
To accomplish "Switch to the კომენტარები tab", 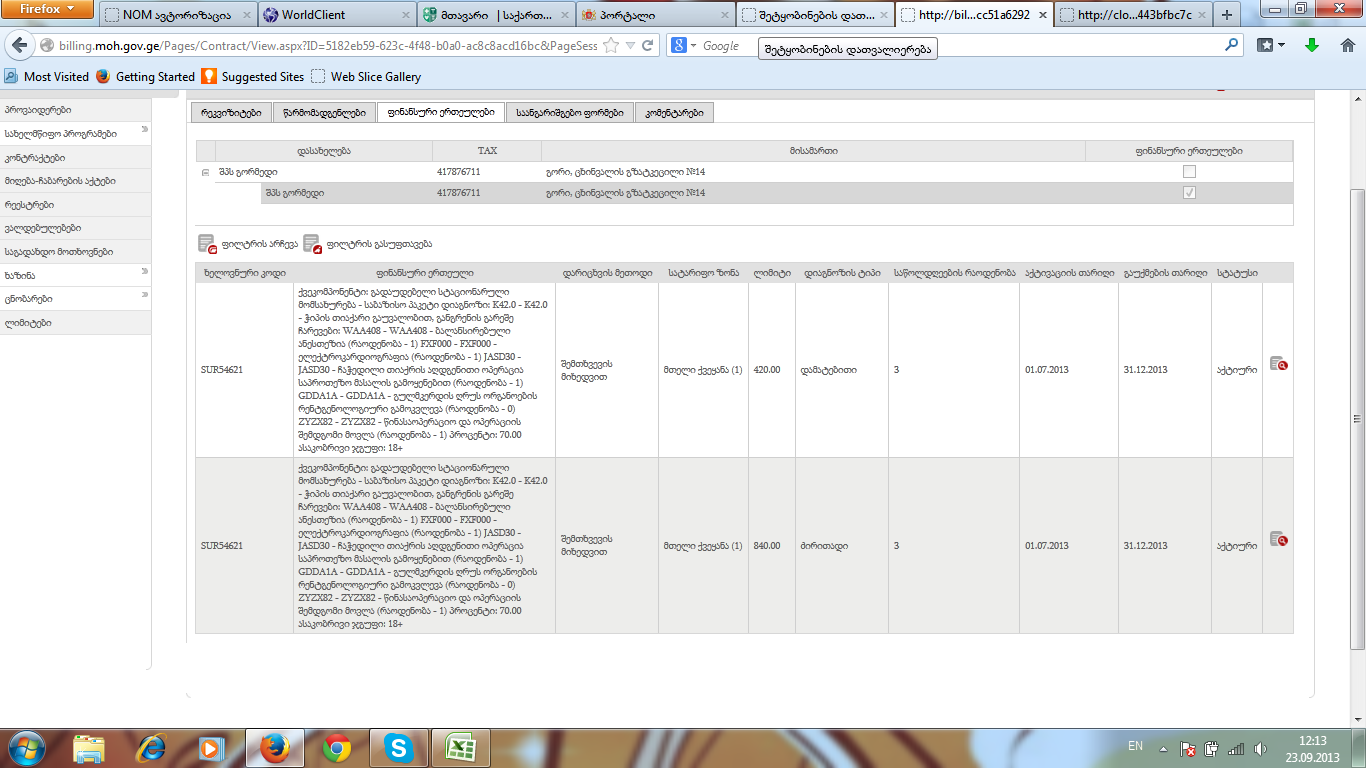I will click(x=674, y=113).
